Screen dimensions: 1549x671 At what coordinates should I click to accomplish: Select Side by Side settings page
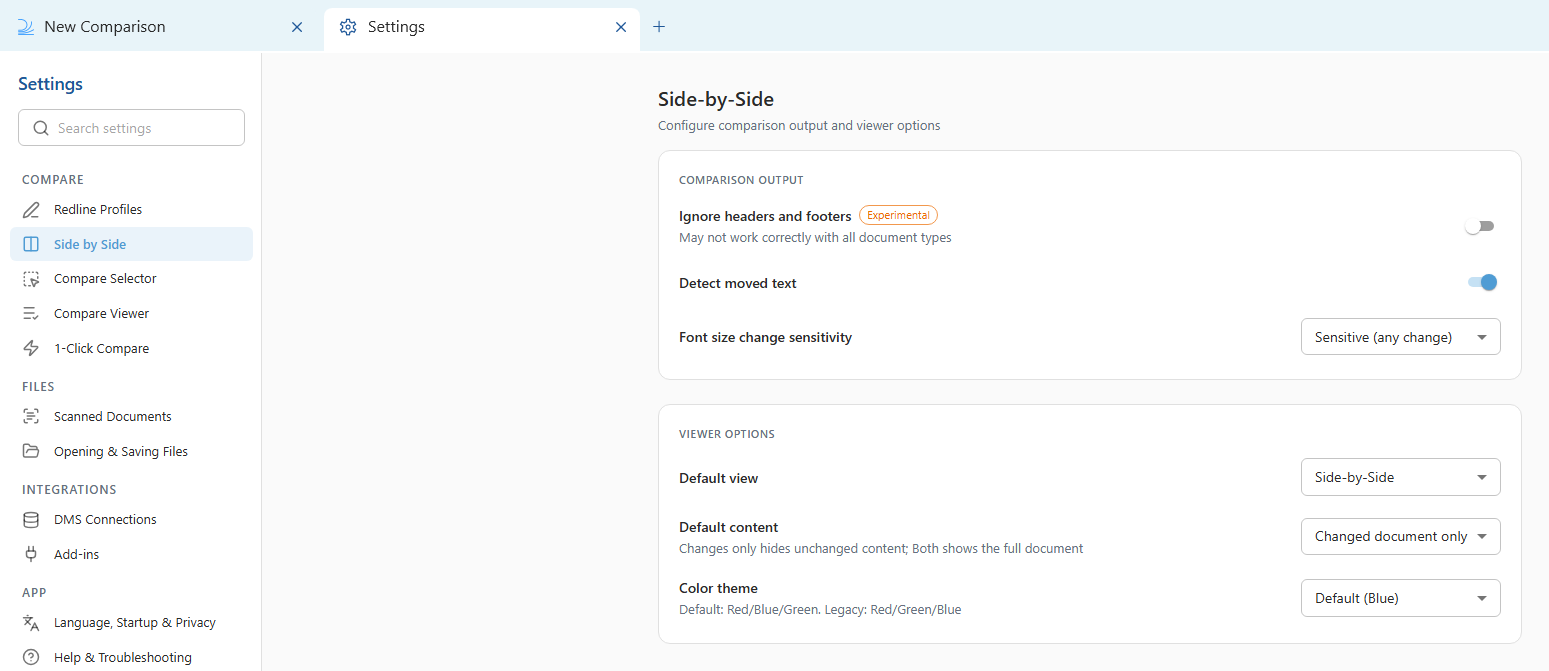click(x=131, y=244)
